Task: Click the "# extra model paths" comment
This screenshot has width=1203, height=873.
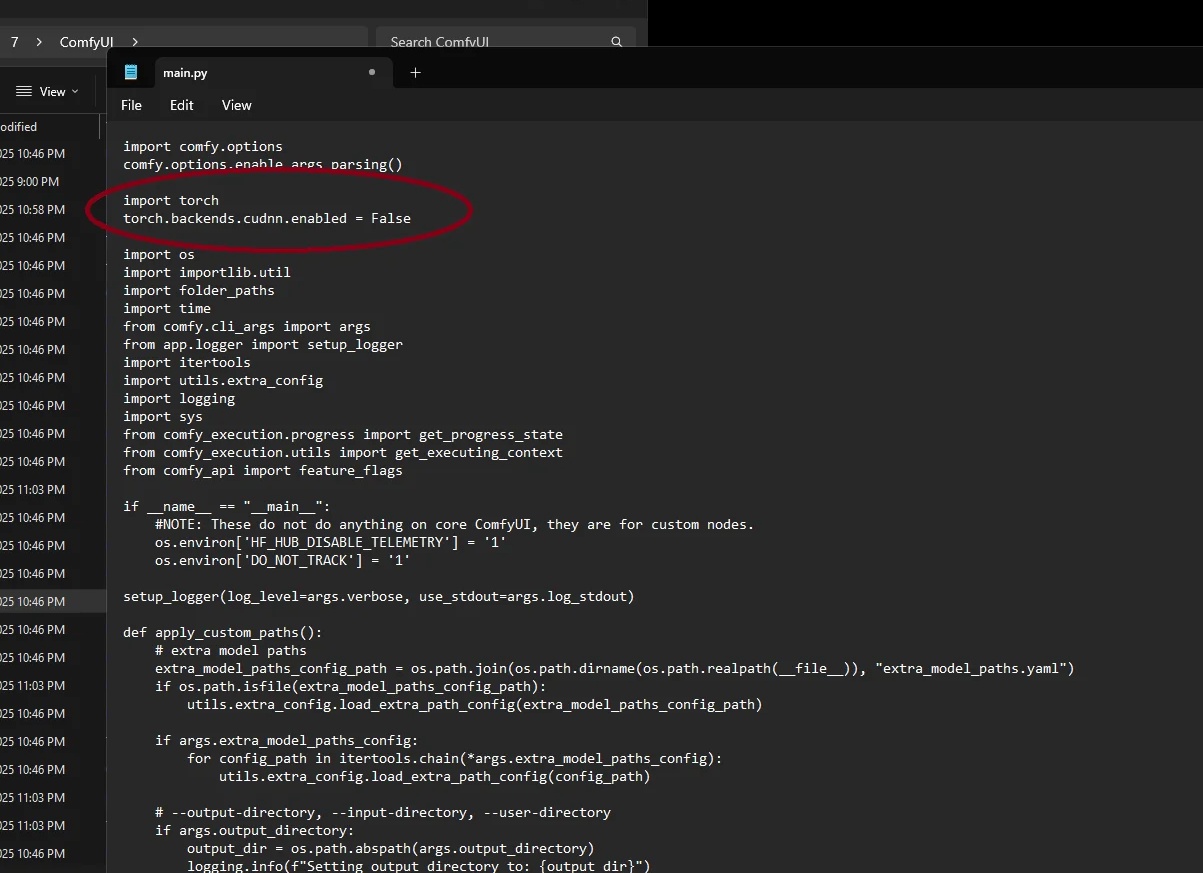Action: pos(231,650)
